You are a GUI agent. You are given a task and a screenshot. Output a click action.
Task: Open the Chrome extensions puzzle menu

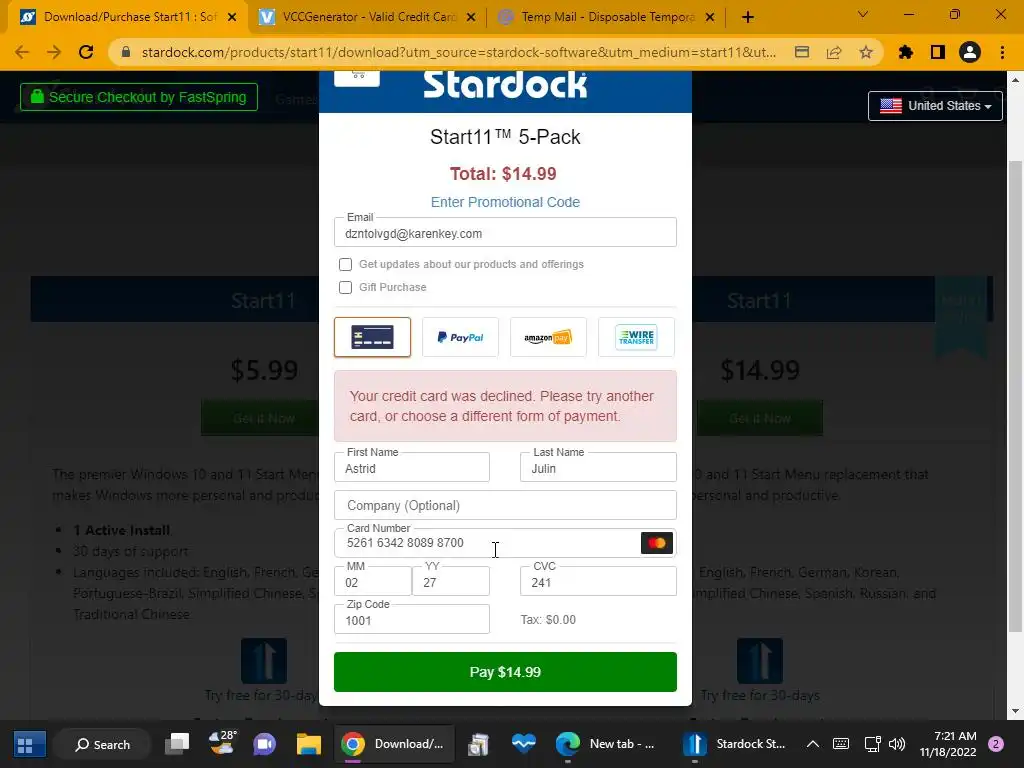pyautogui.click(x=905, y=52)
